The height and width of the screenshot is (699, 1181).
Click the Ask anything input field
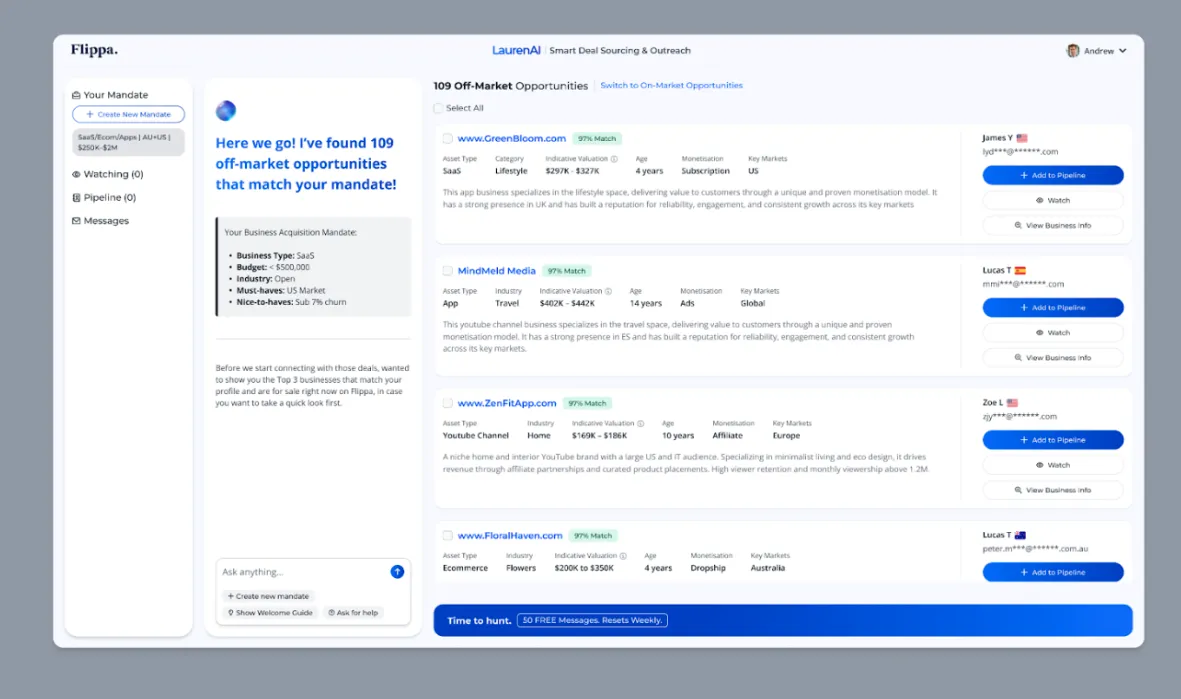click(300, 572)
